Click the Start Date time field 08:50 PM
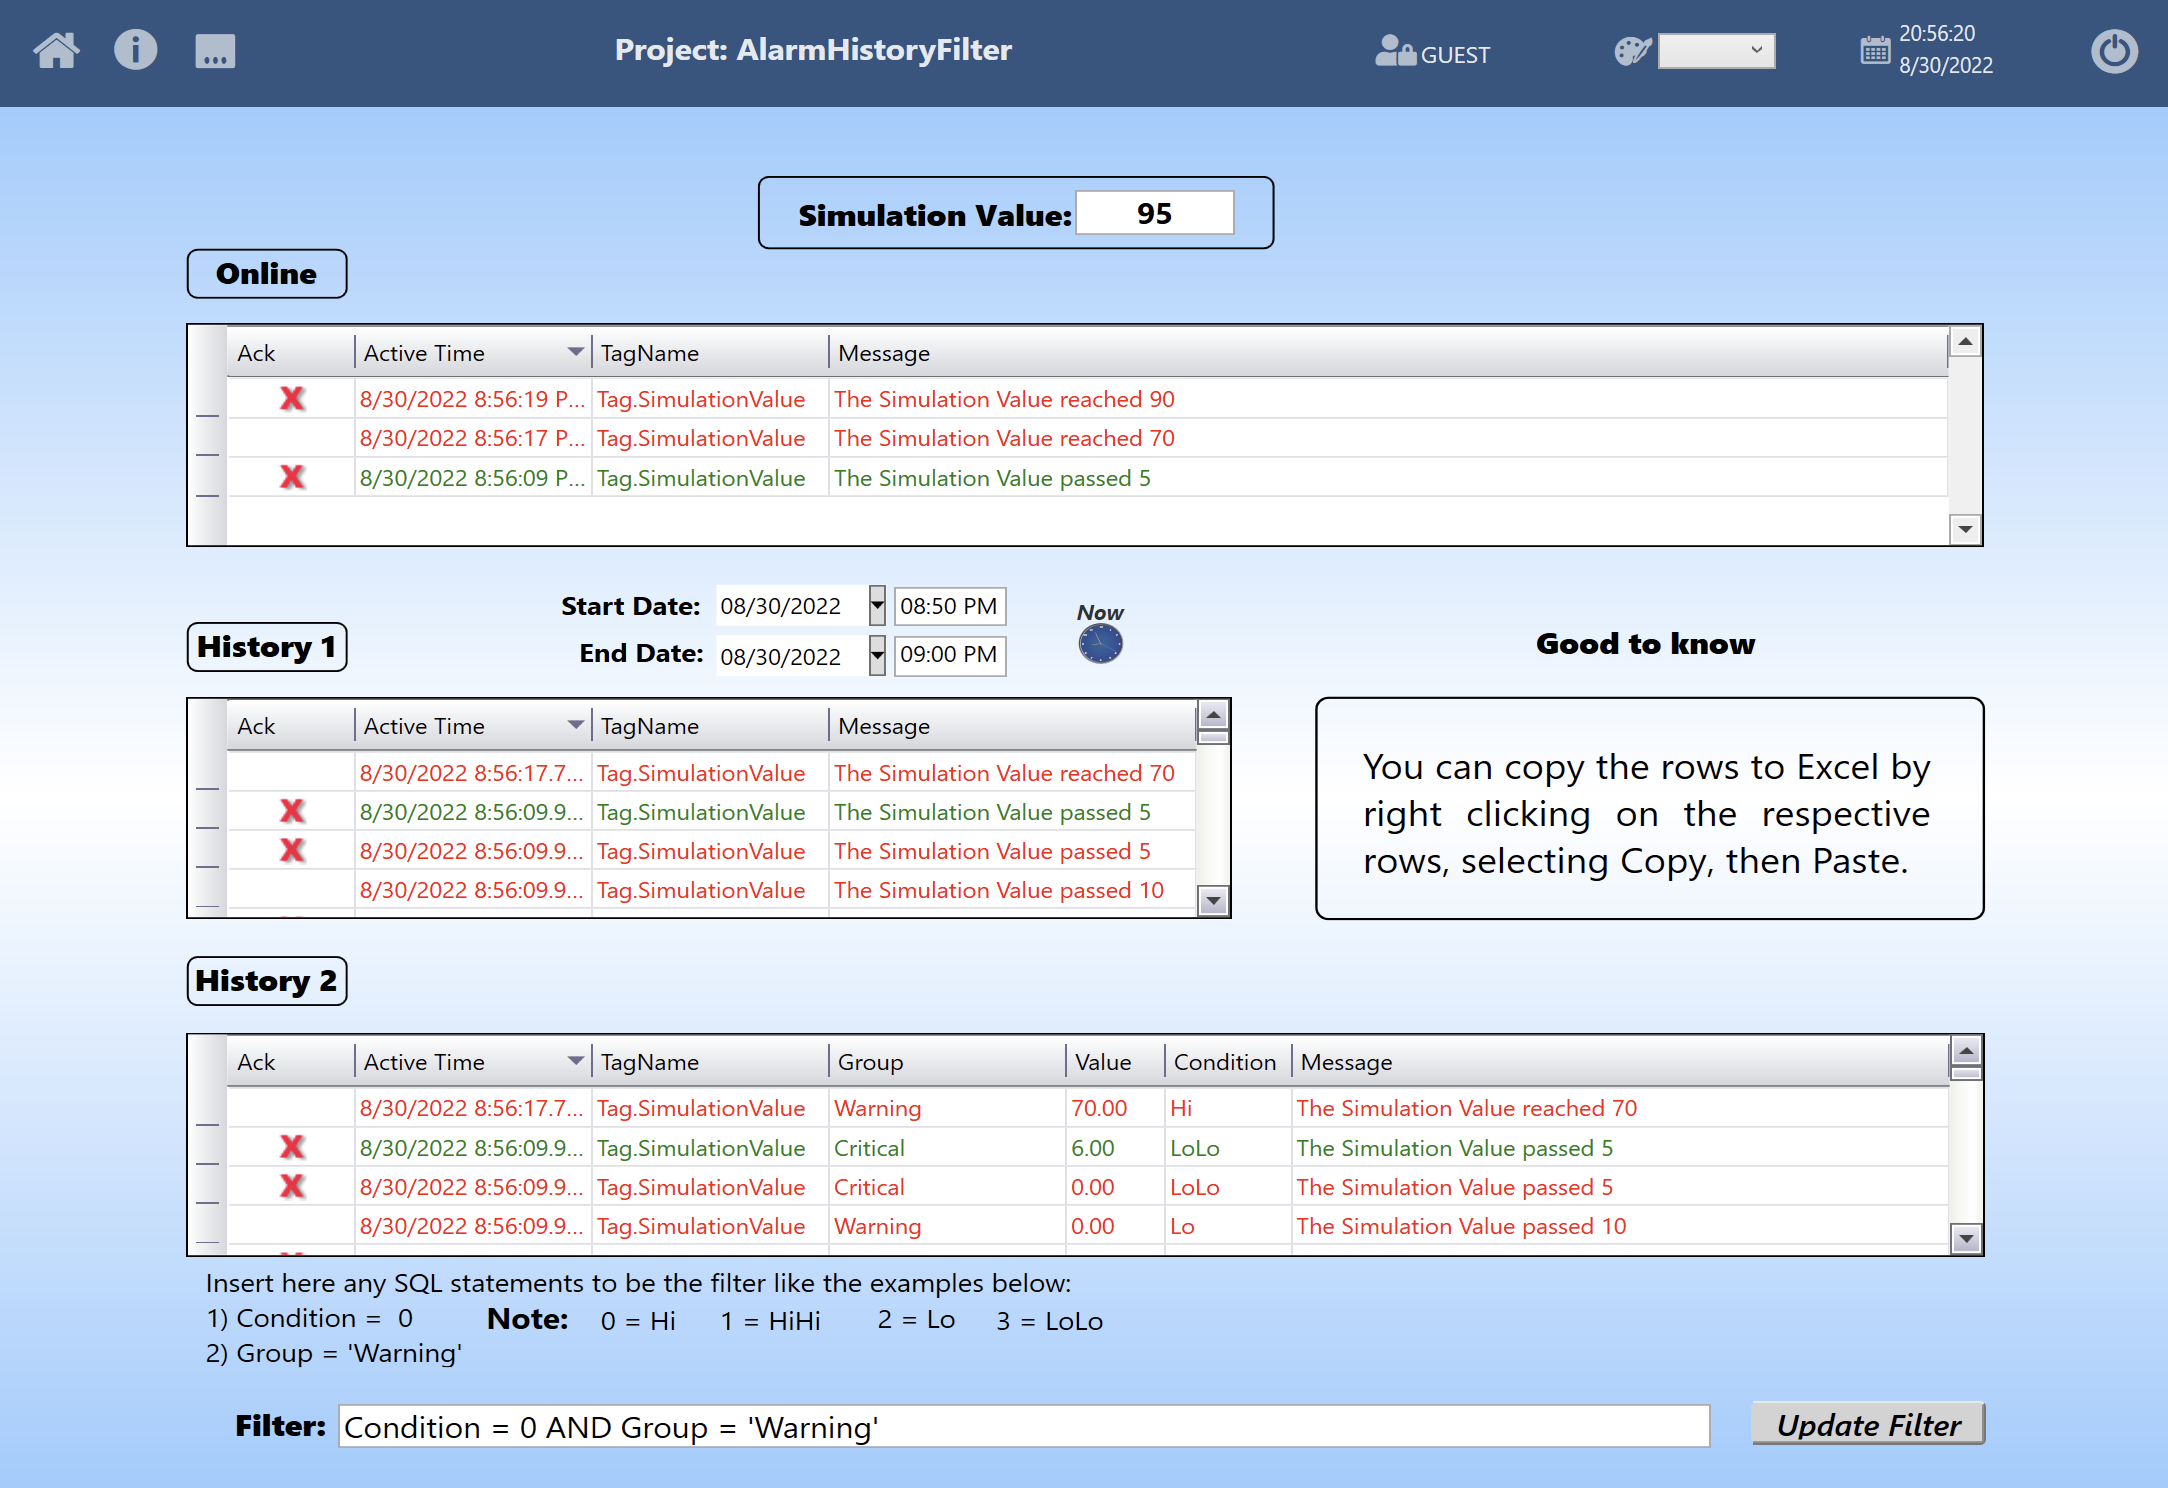 tap(949, 606)
